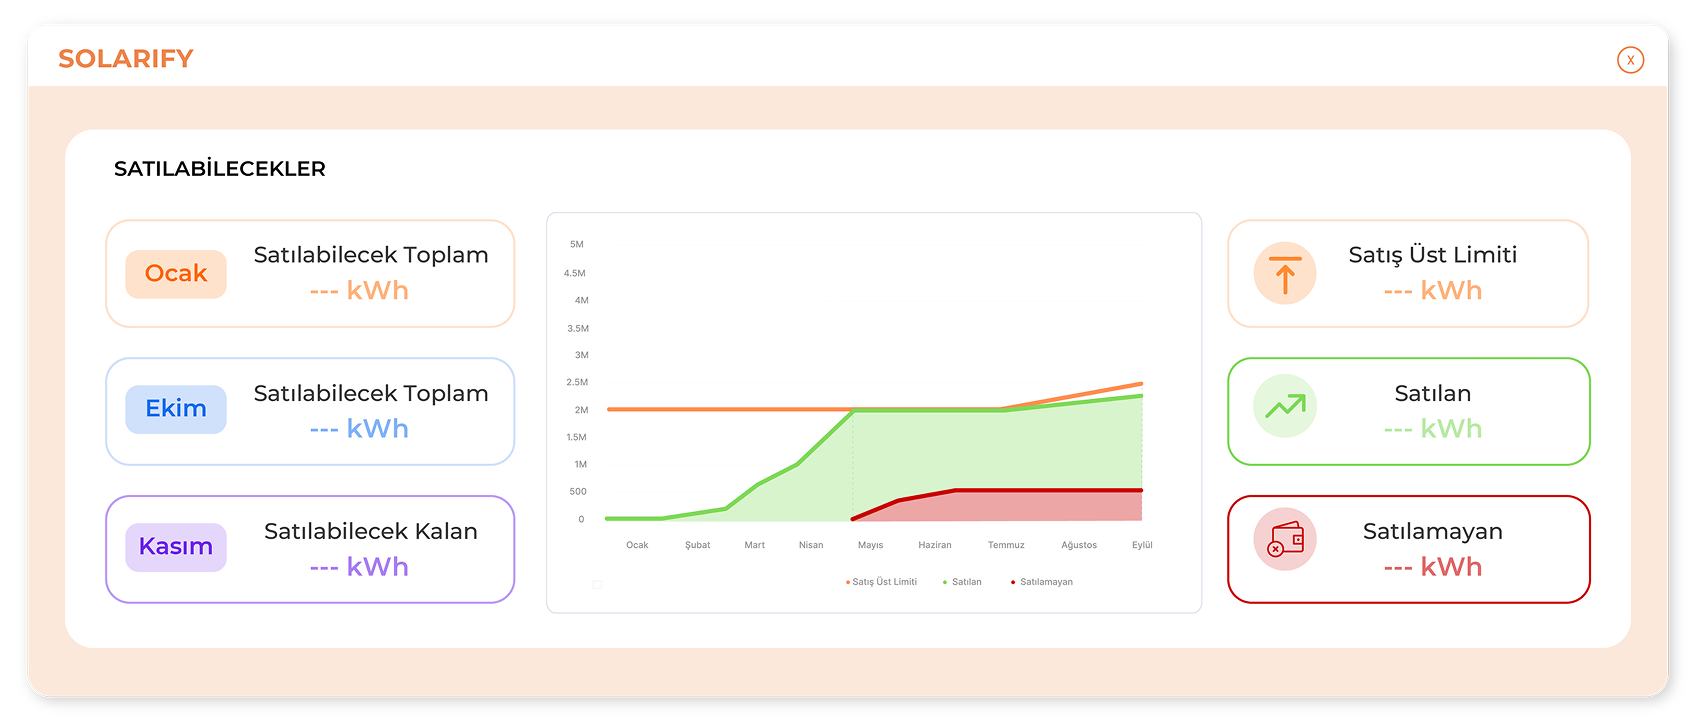The height and width of the screenshot is (728, 1702).
Task: Click the purple Kasım month badge
Action: click(x=176, y=547)
